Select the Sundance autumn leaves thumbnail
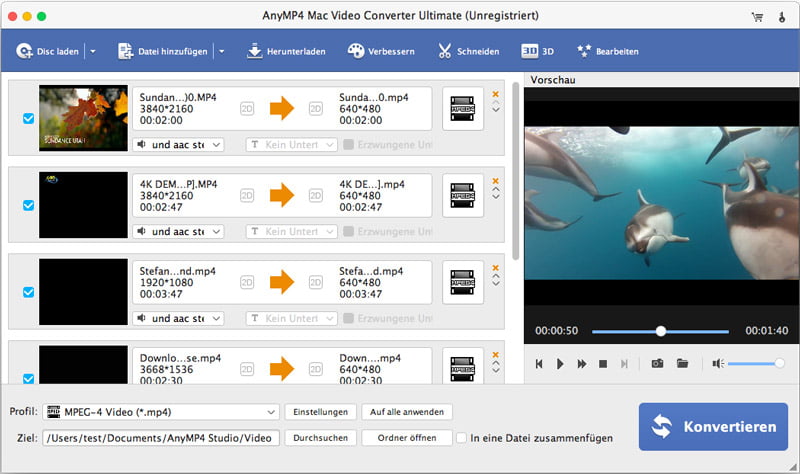Screen dimensions: 800x474 tap(83, 118)
